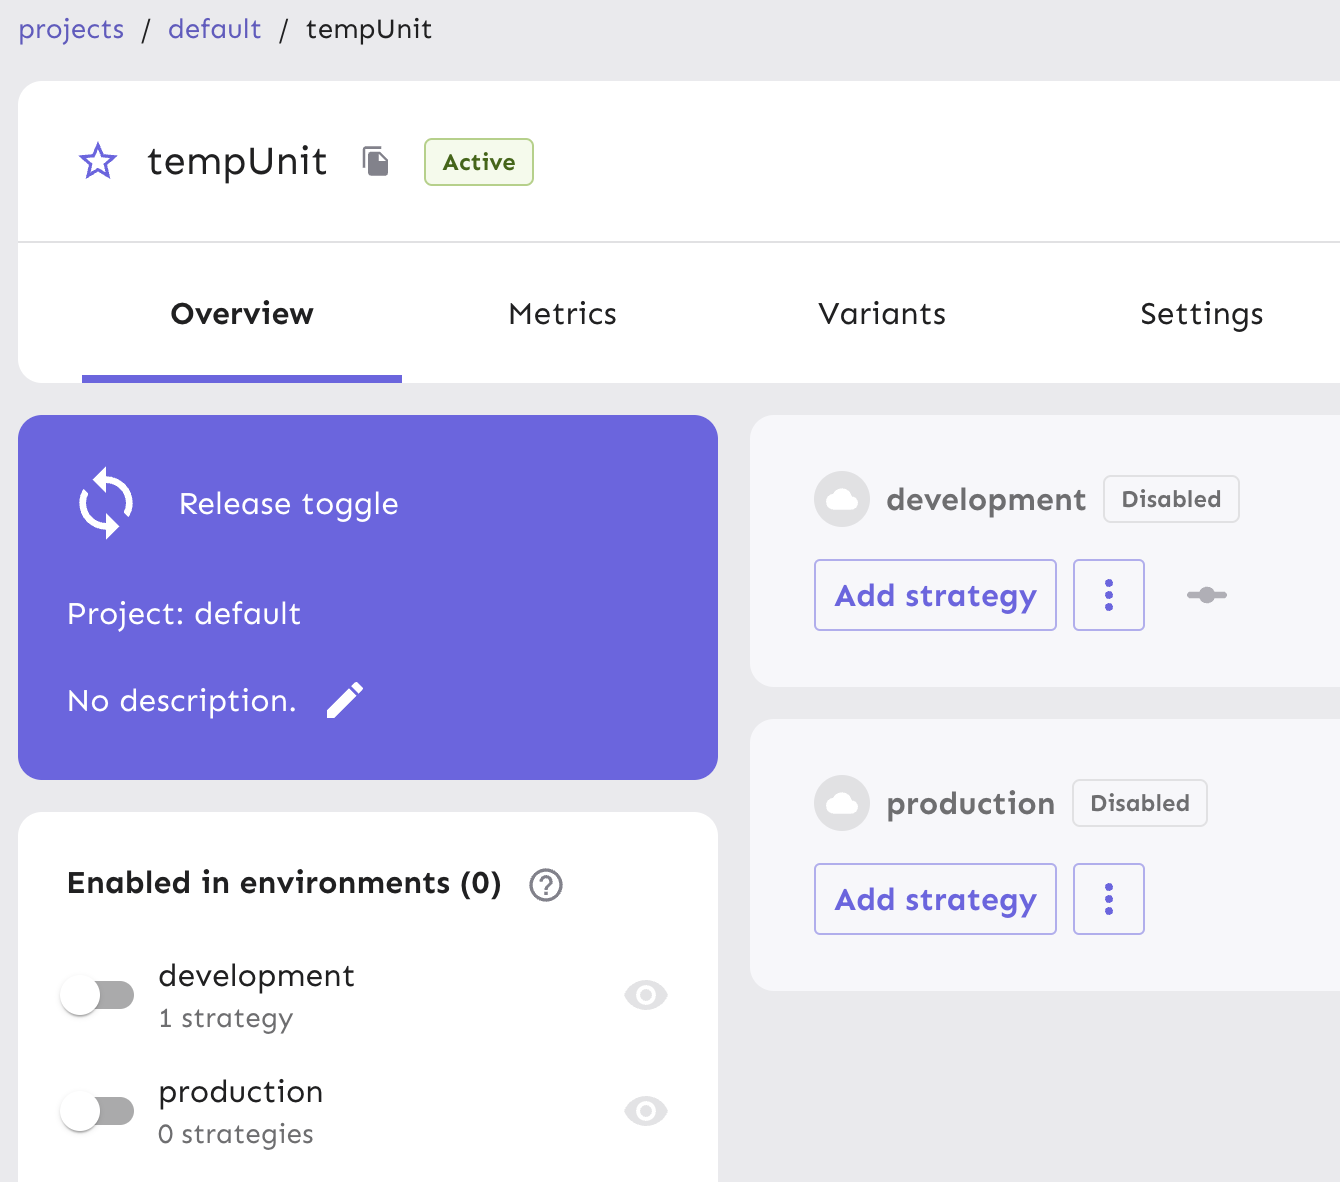Navigate to the projects breadcrumb link
The width and height of the screenshot is (1340, 1182).
[x=70, y=29]
